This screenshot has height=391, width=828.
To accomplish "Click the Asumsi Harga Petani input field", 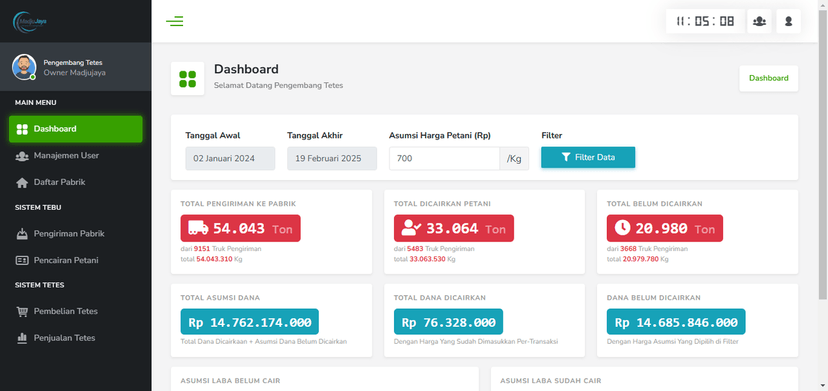I will 445,159.
